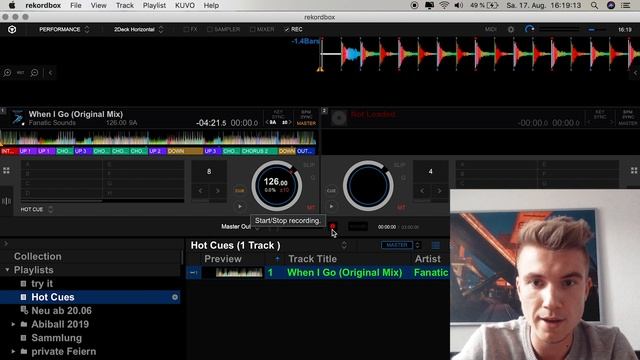Open preferences gear icon

pos(511,29)
